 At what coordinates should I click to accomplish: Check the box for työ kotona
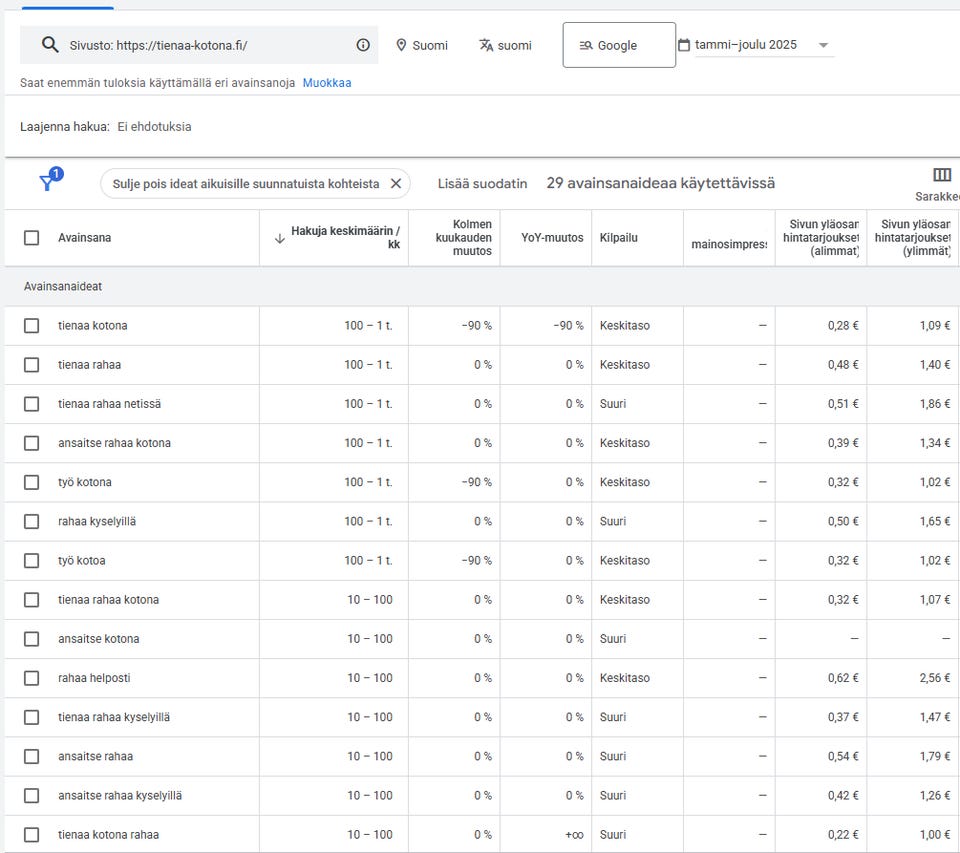[31, 483]
